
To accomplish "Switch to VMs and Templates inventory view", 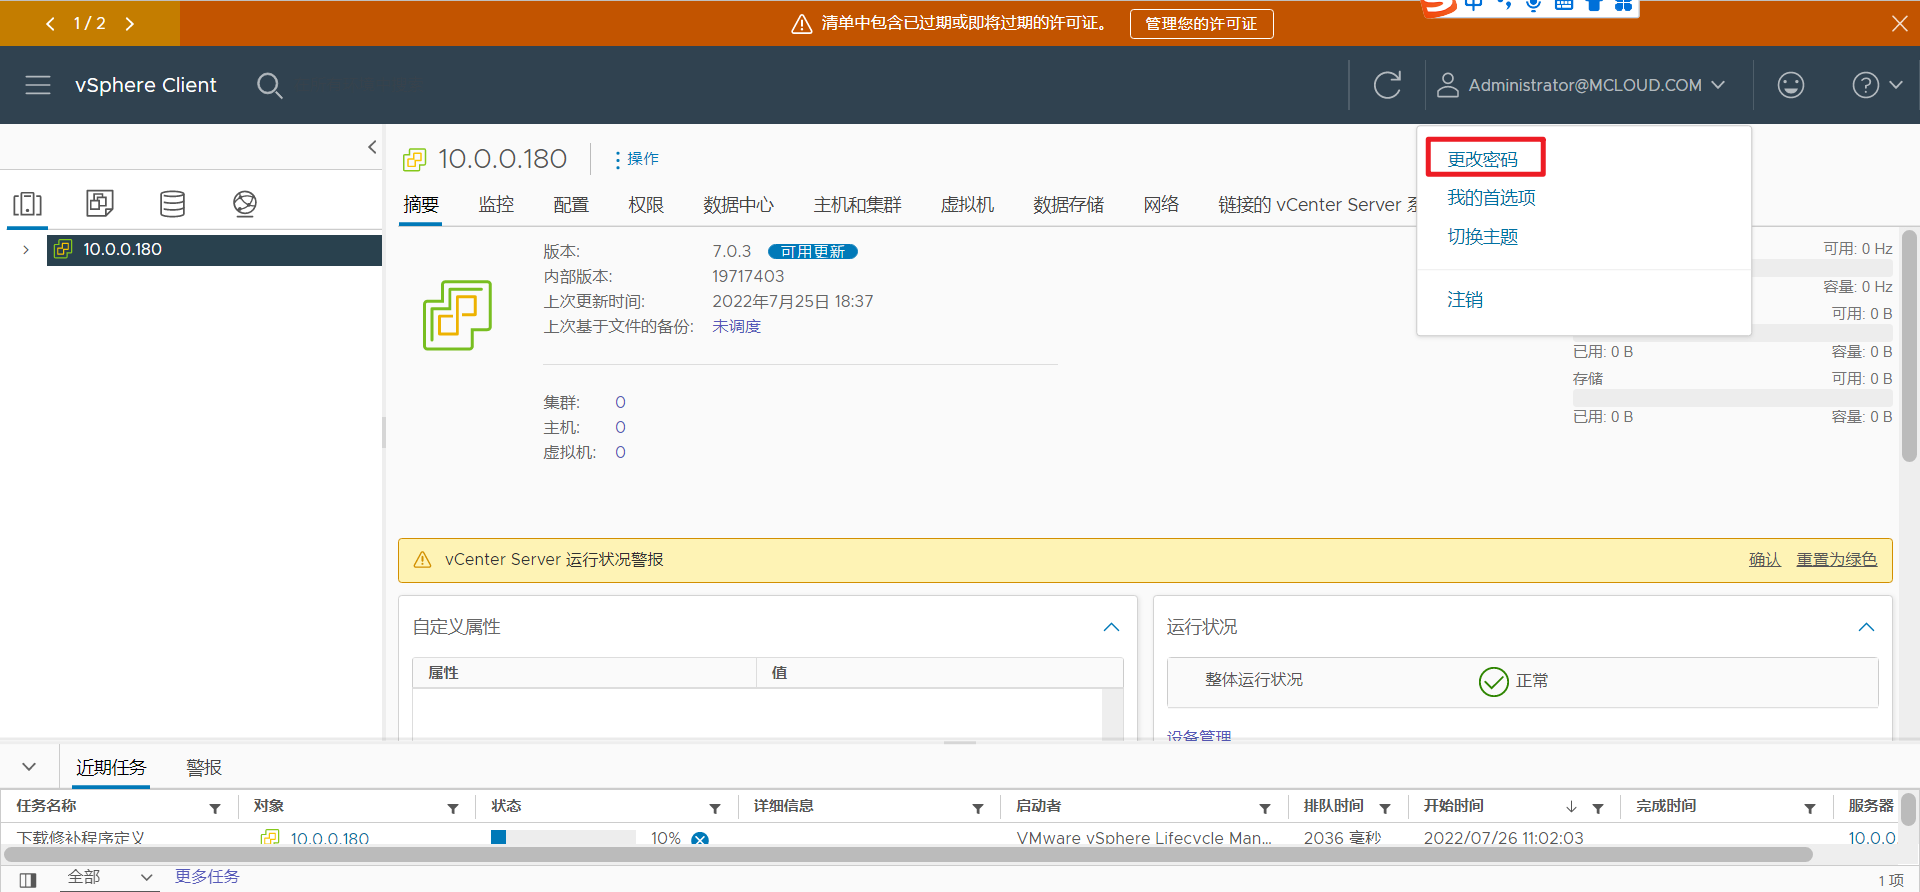I will (100, 204).
